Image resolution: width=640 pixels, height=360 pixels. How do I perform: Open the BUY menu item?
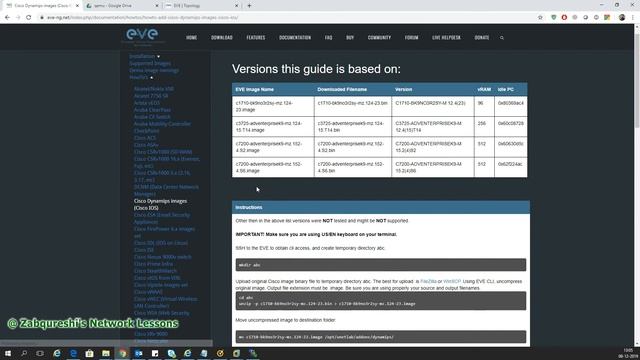click(x=350, y=38)
